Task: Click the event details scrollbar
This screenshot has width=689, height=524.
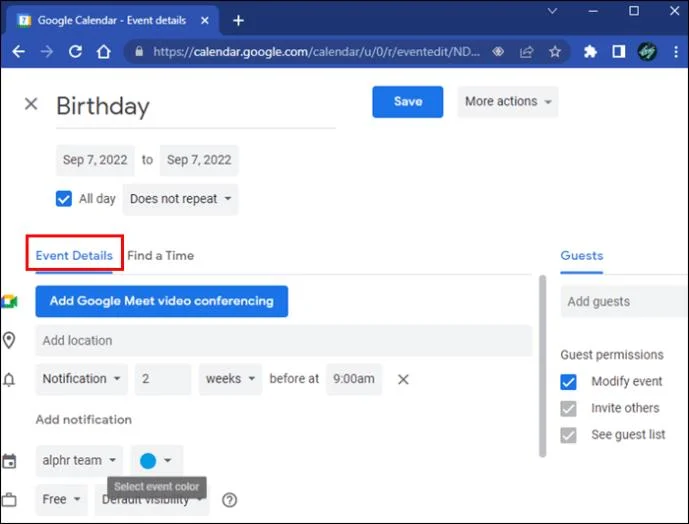Action: pos(543,366)
